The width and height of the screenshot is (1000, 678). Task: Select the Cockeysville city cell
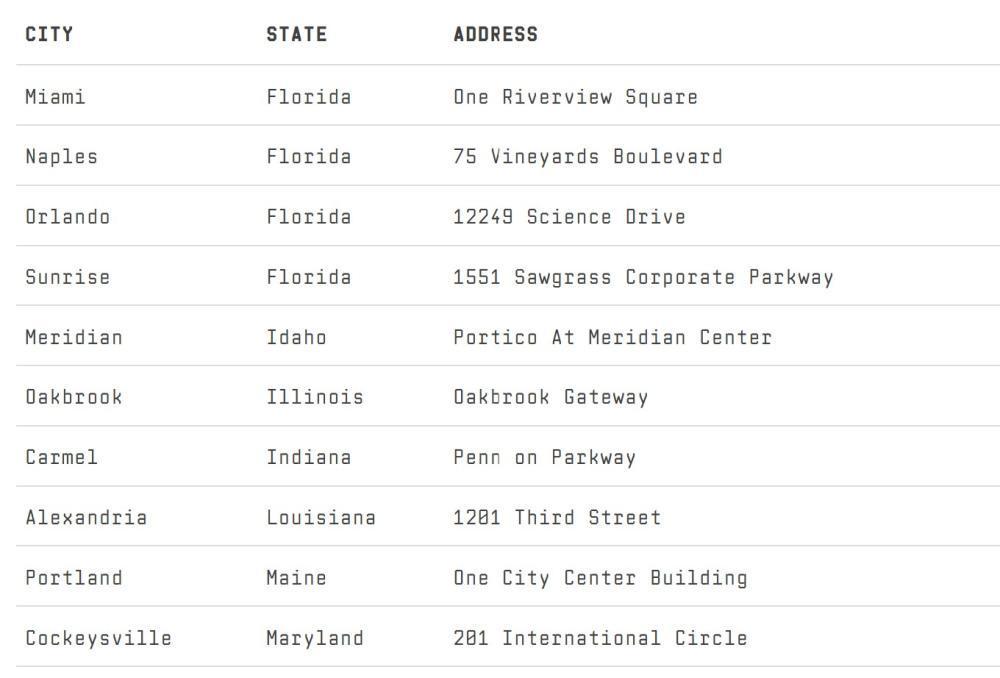point(98,638)
